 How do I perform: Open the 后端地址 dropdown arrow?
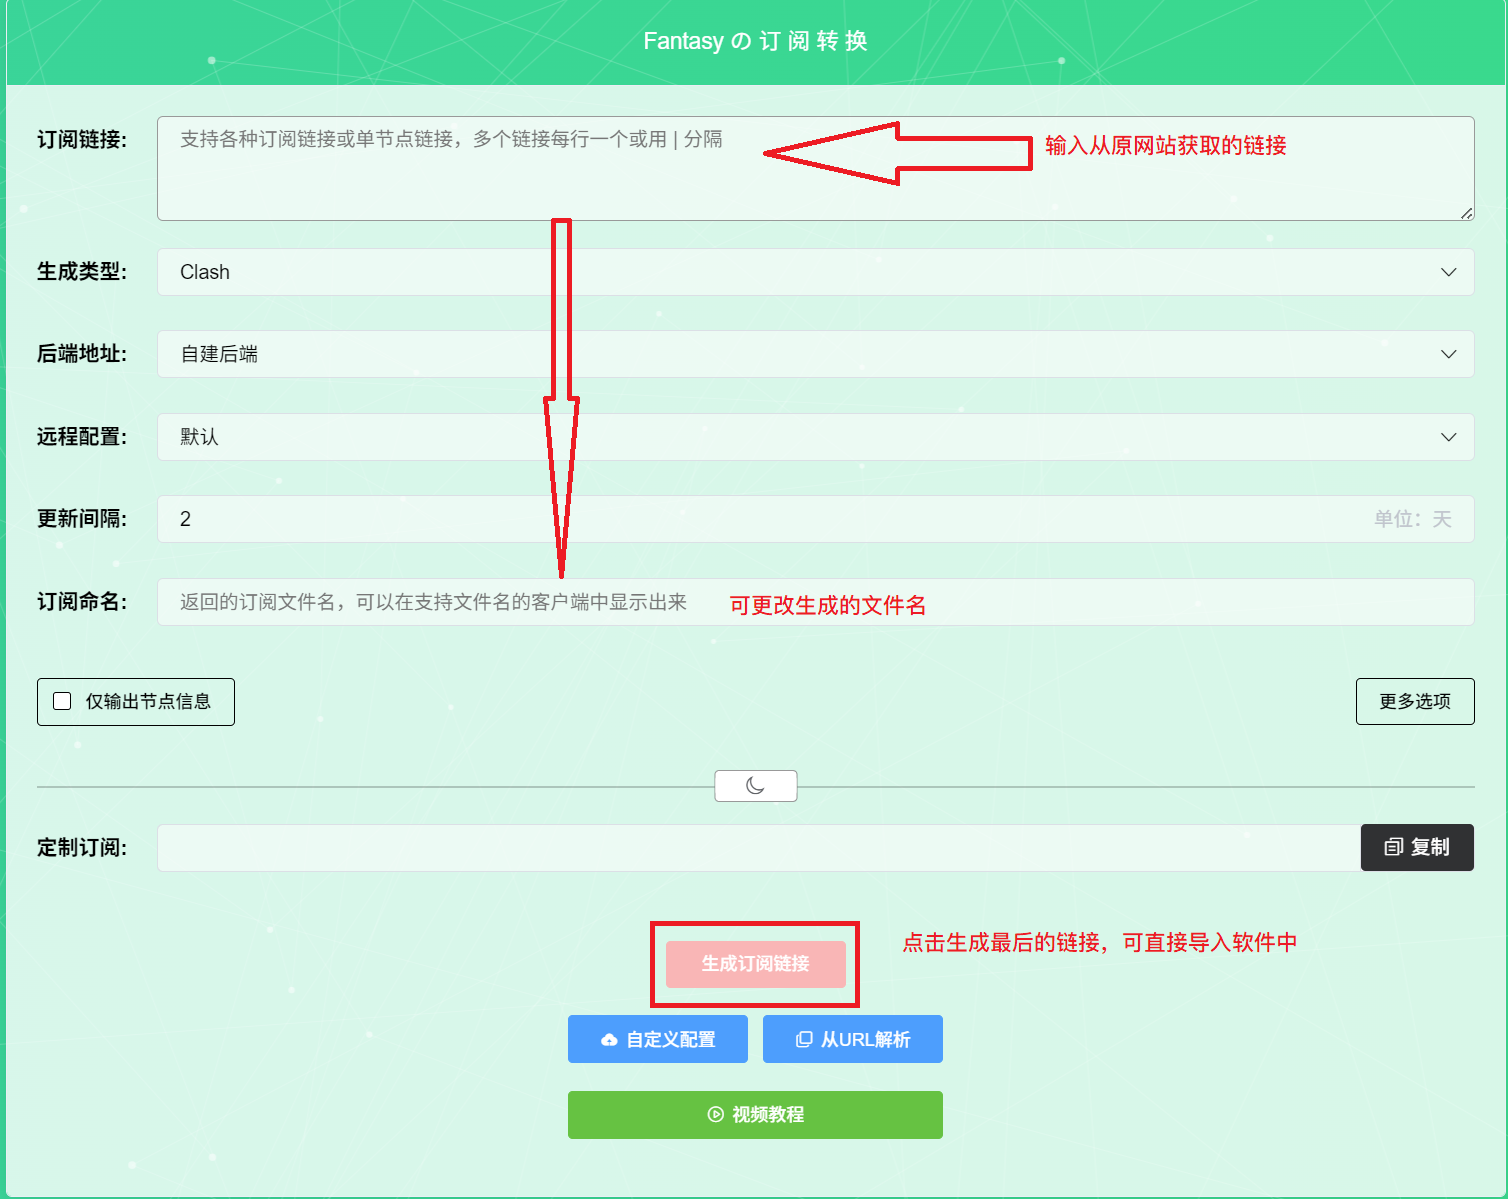click(x=1447, y=354)
